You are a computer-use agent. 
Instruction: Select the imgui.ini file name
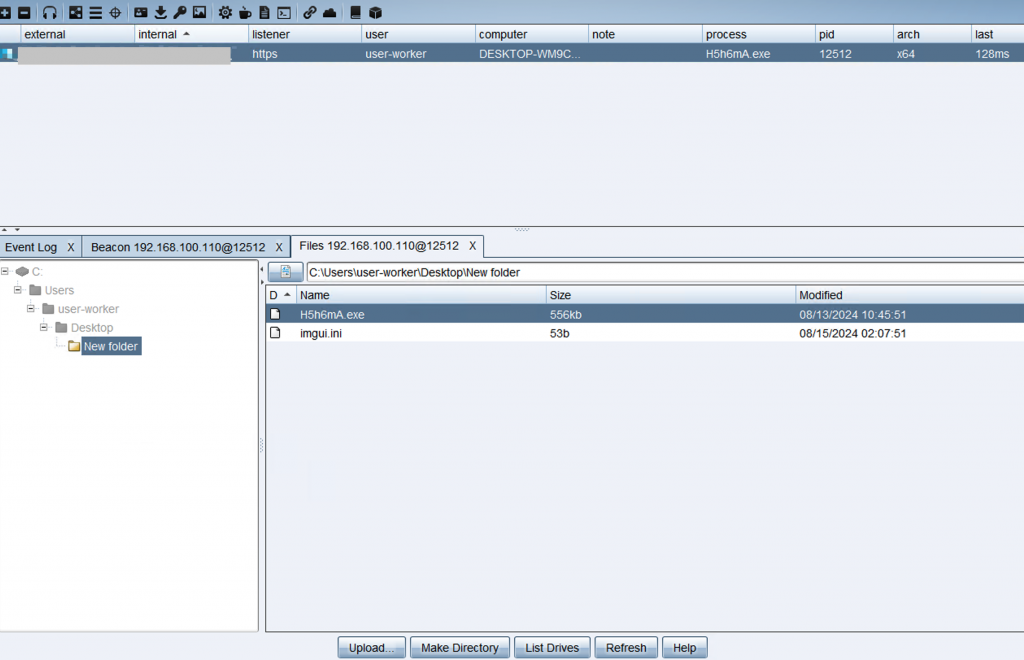321,333
